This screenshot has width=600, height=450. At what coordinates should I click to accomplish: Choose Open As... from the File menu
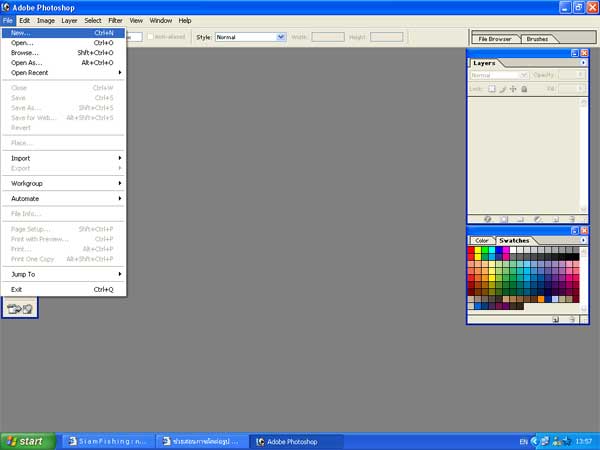(x=63, y=63)
